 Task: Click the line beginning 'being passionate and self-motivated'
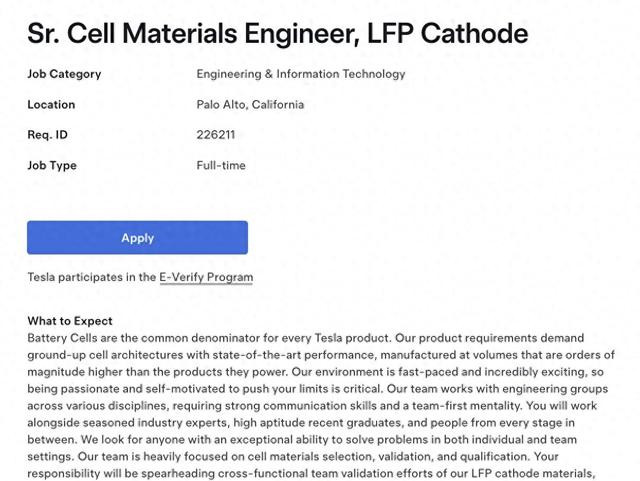click(318, 389)
